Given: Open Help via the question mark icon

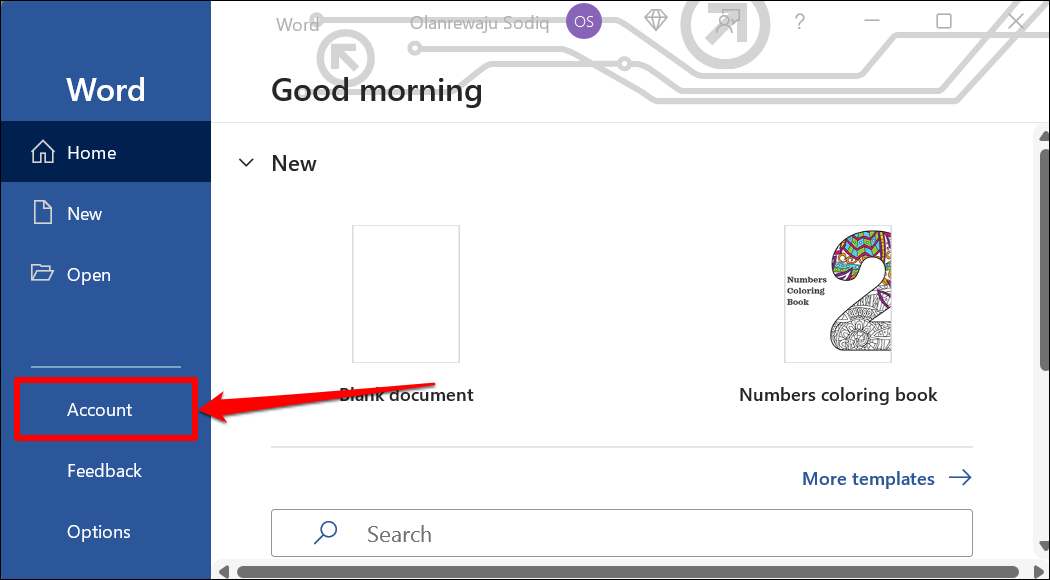Looking at the screenshot, I should click(800, 22).
